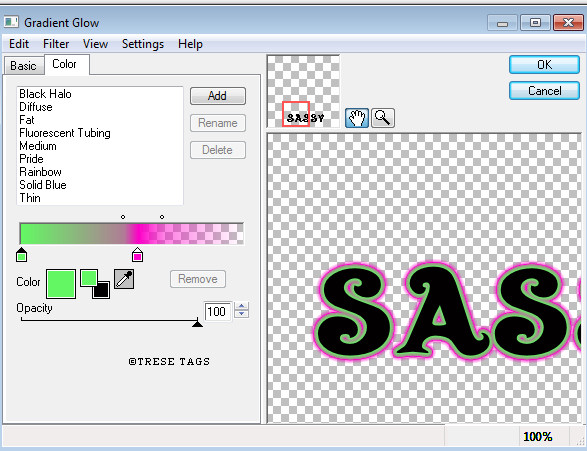Select the hand pan tool
587x451 pixels.
pos(356,118)
